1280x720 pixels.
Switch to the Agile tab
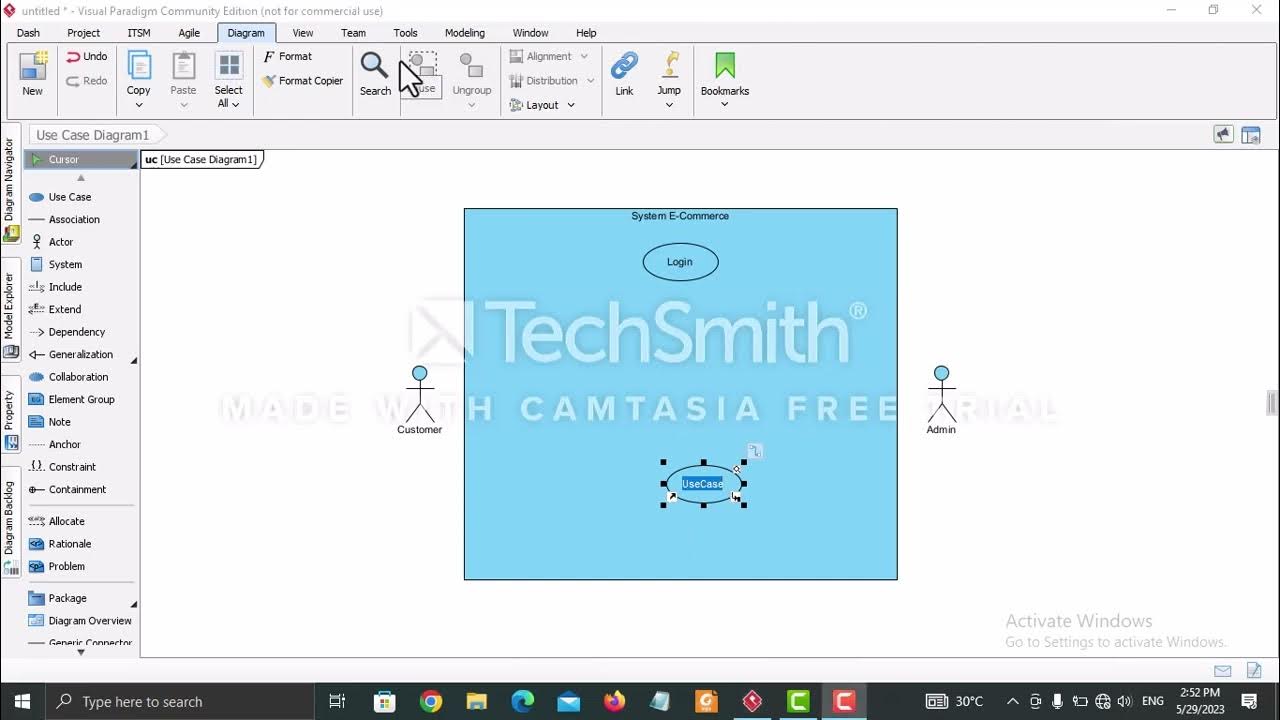(189, 33)
